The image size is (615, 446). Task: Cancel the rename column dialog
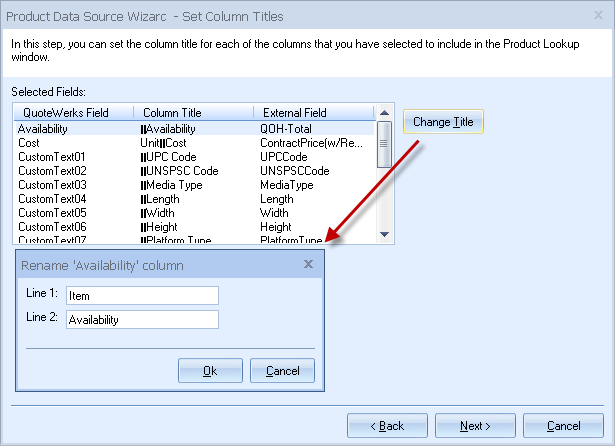pos(283,370)
